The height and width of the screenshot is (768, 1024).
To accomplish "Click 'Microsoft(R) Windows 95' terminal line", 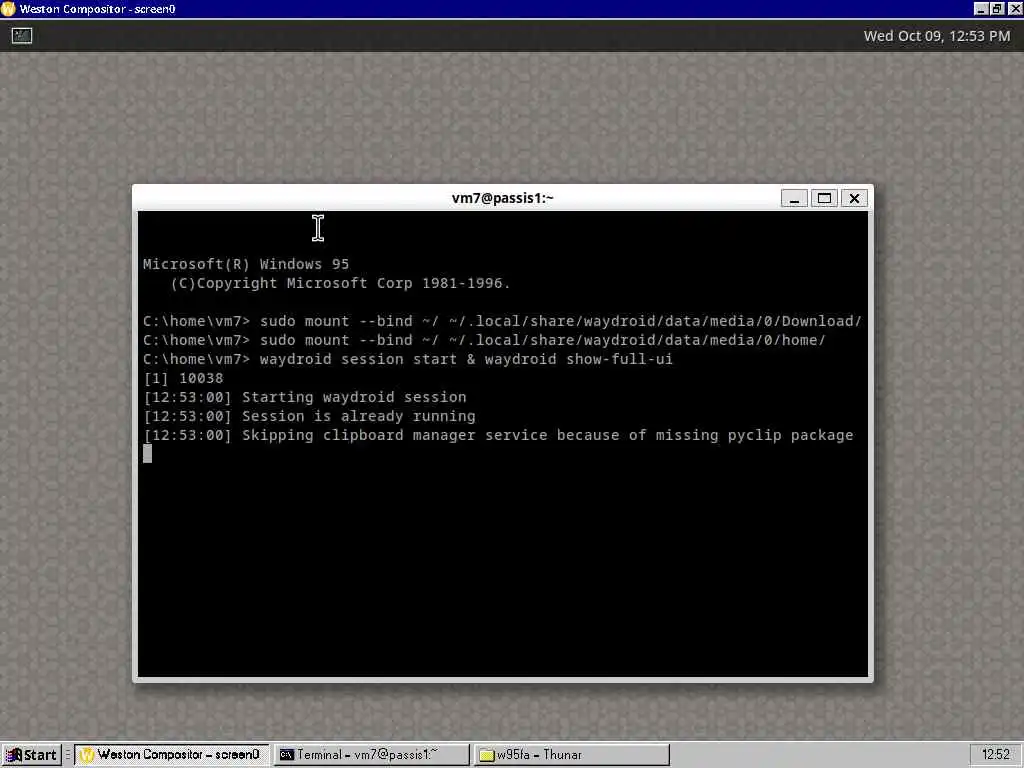I will (x=246, y=264).
